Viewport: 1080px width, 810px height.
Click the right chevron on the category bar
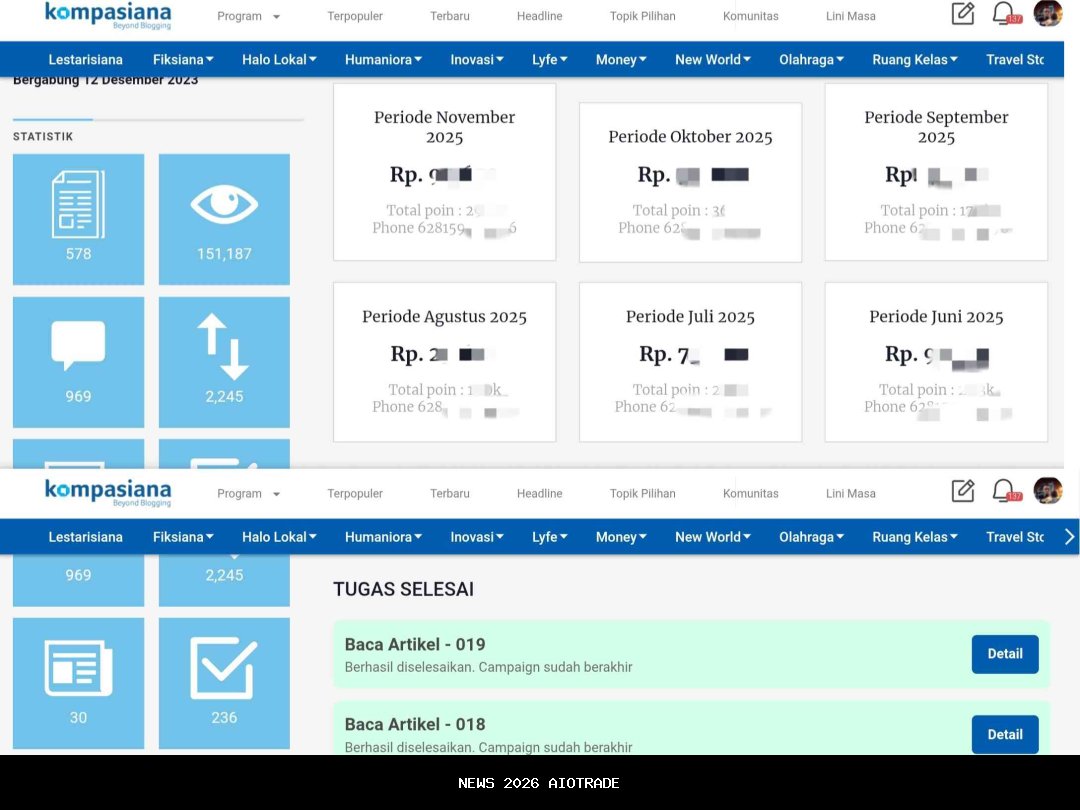[x=1069, y=536]
